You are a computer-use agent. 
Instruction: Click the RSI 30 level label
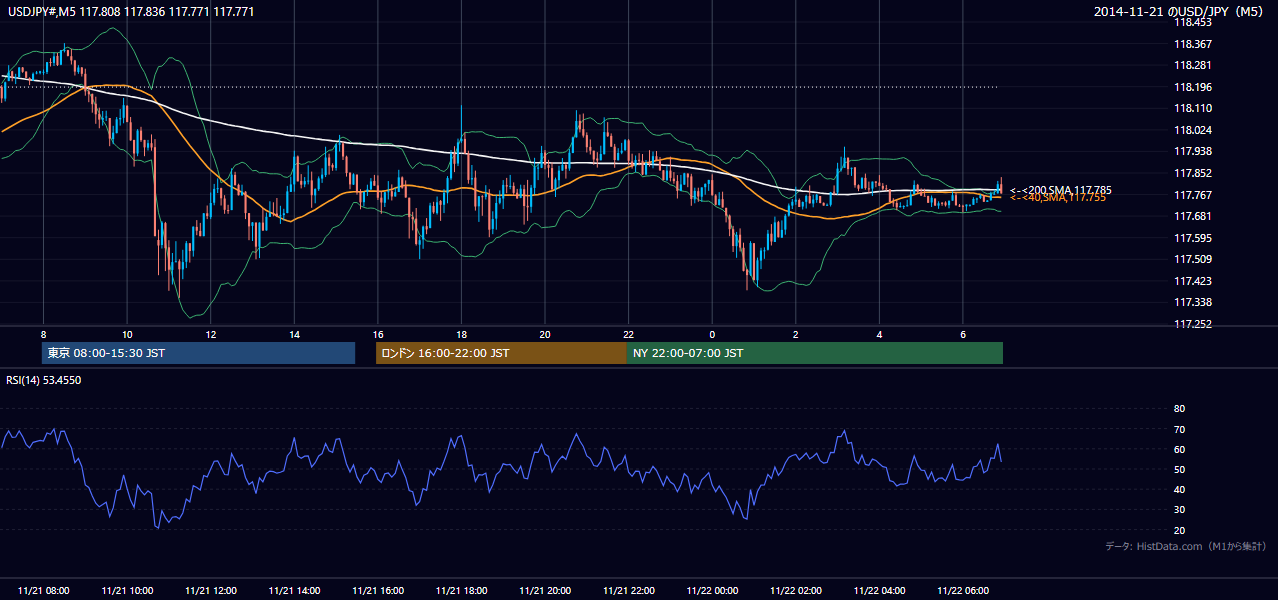1179,510
